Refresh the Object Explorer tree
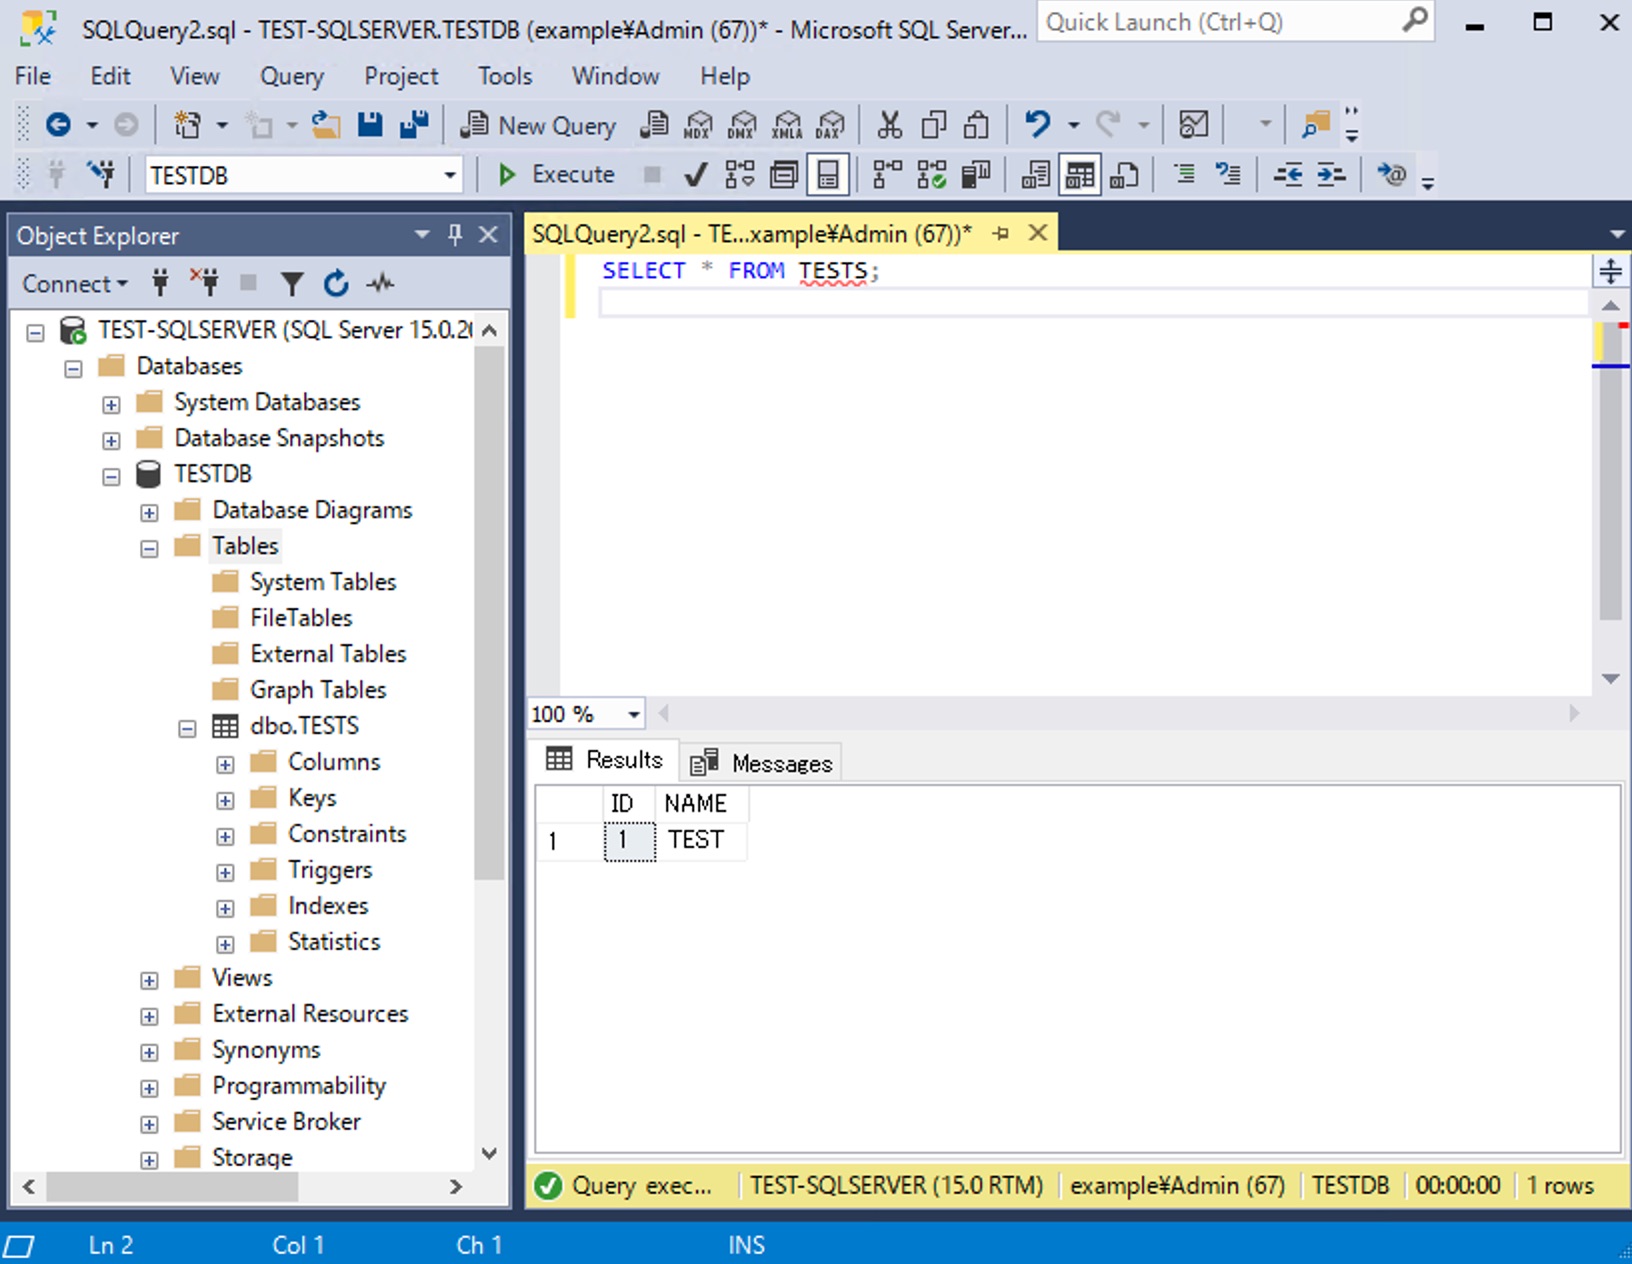The height and width of the screenshot is (1264, 1632). pos(335,283)
